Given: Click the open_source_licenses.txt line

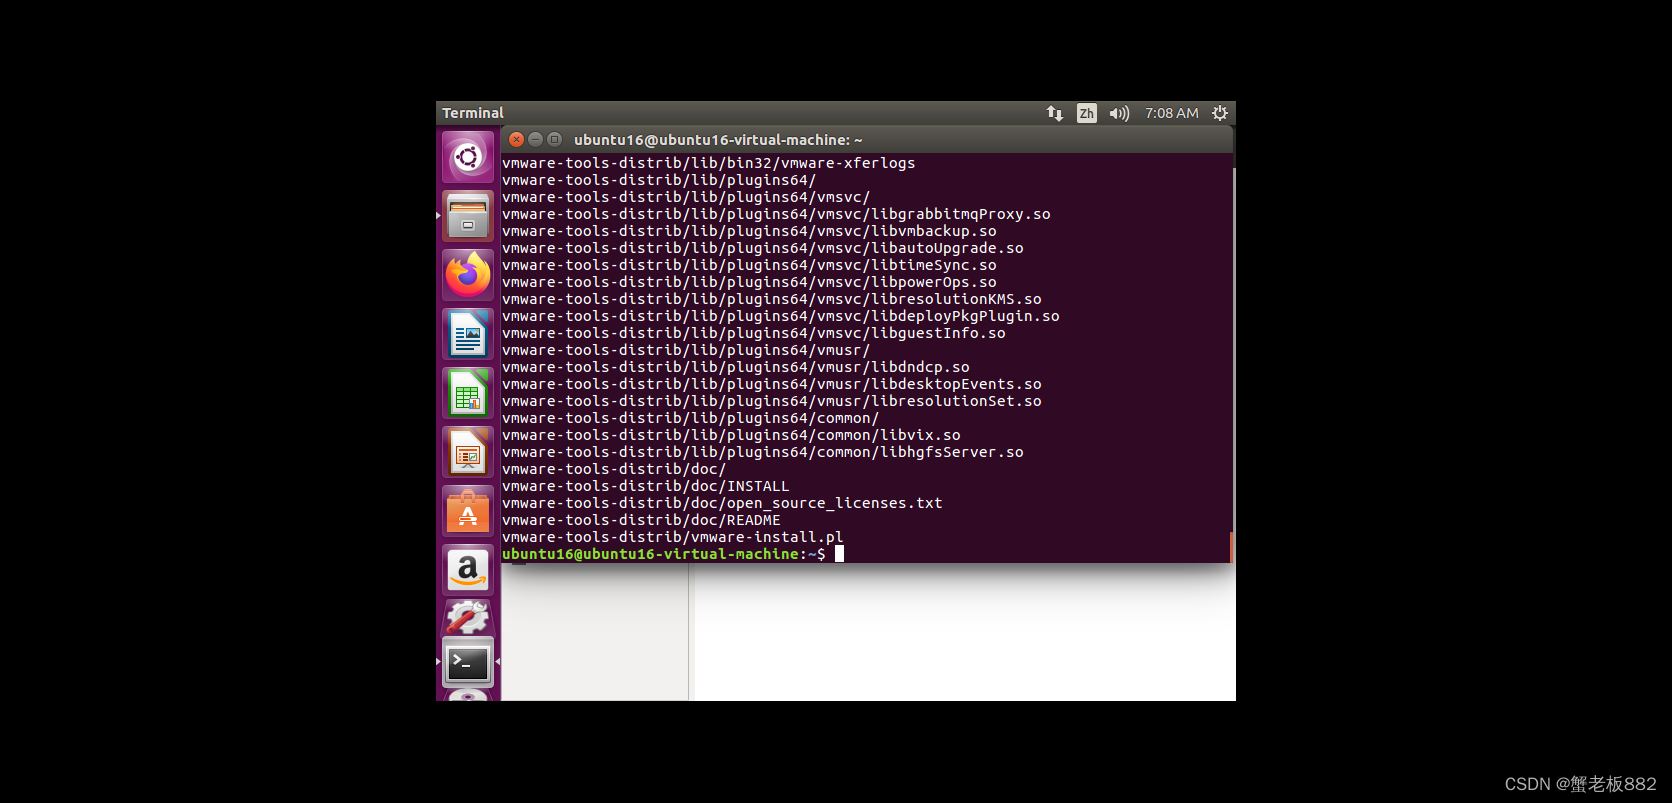Looking at the screenshot, I should 722,503.
